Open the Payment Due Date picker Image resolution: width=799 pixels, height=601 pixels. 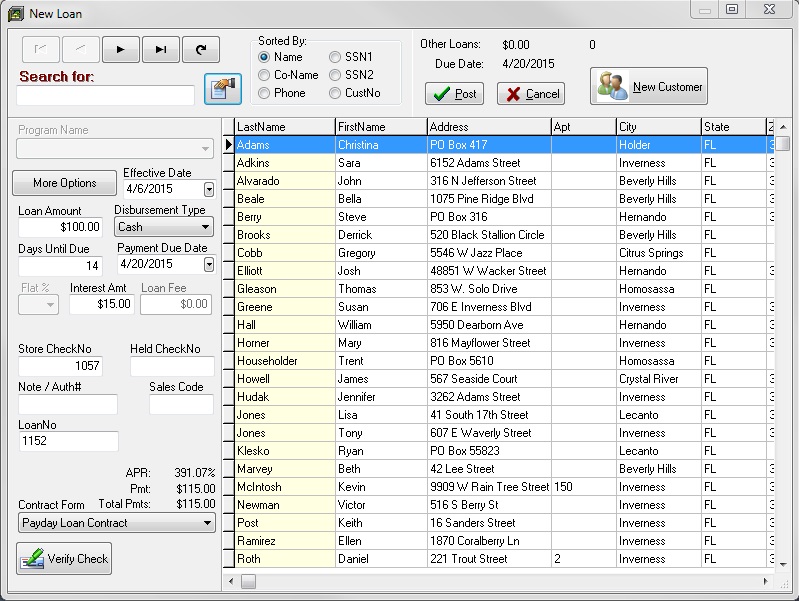pyautogui.click(x=209, y=264)
